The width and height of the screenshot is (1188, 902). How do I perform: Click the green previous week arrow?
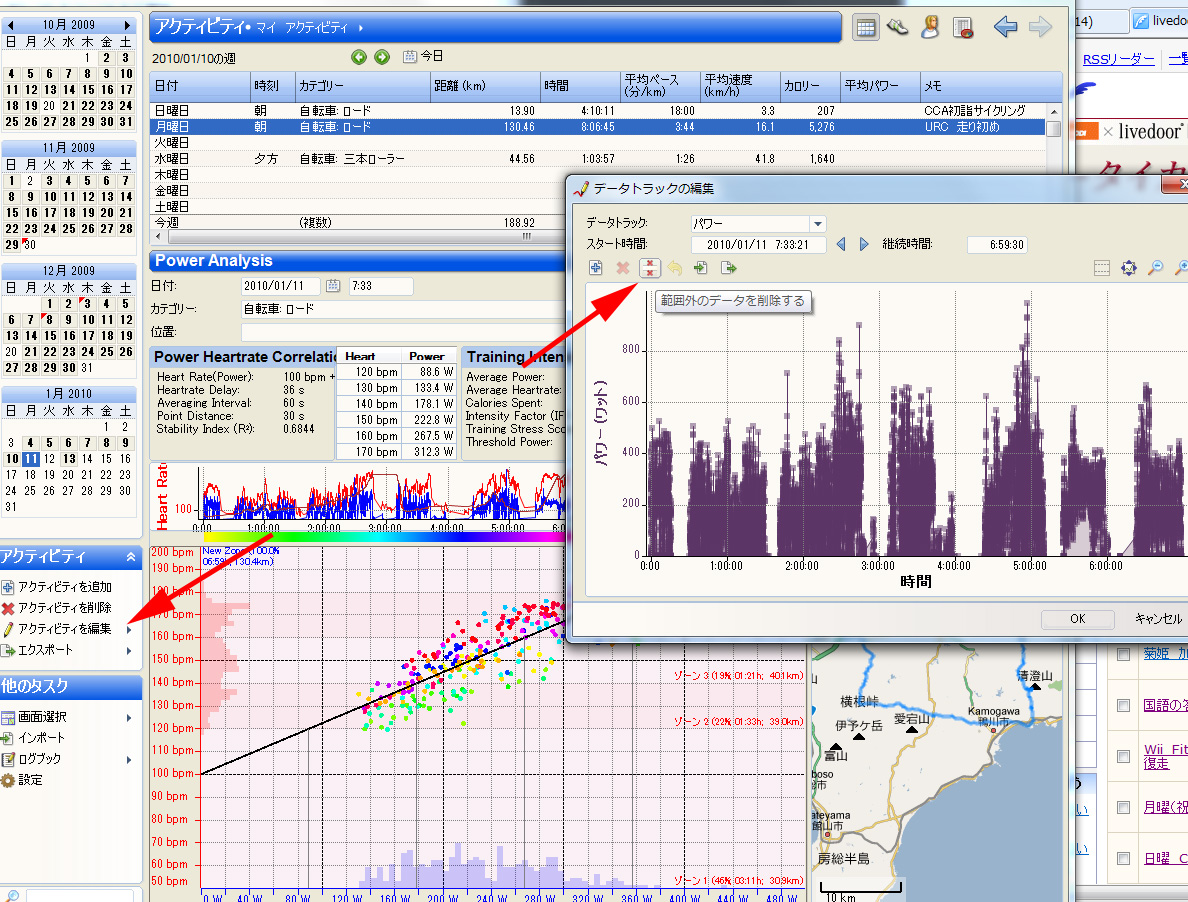pos(359,57)
